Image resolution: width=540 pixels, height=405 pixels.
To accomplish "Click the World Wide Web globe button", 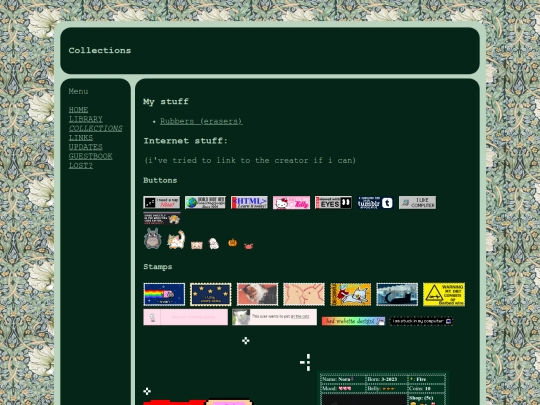I will [x=205, y=202].
